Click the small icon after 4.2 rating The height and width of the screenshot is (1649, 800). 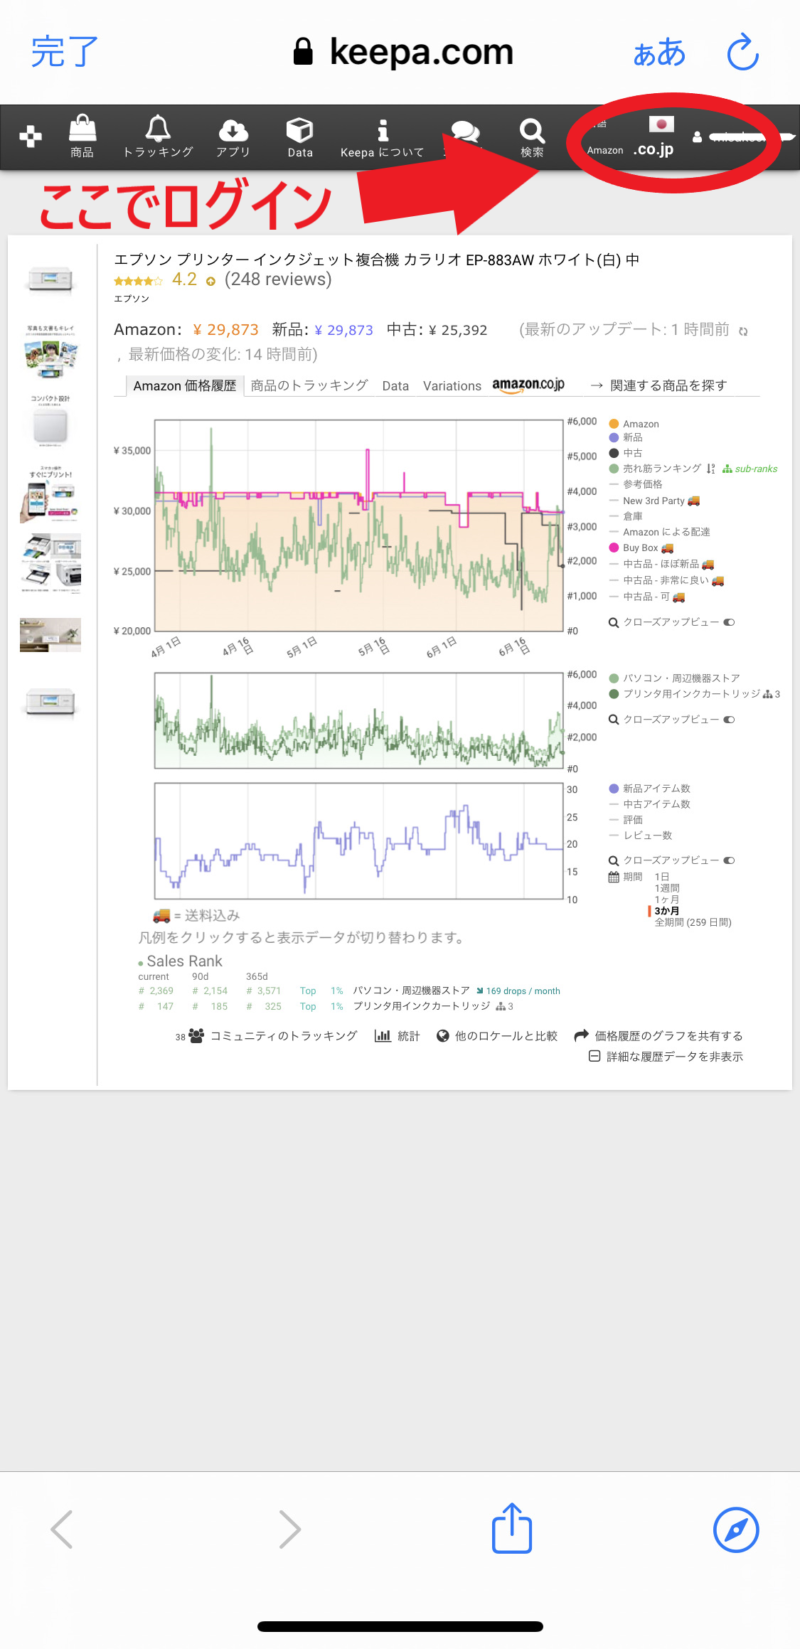(211, 281)
